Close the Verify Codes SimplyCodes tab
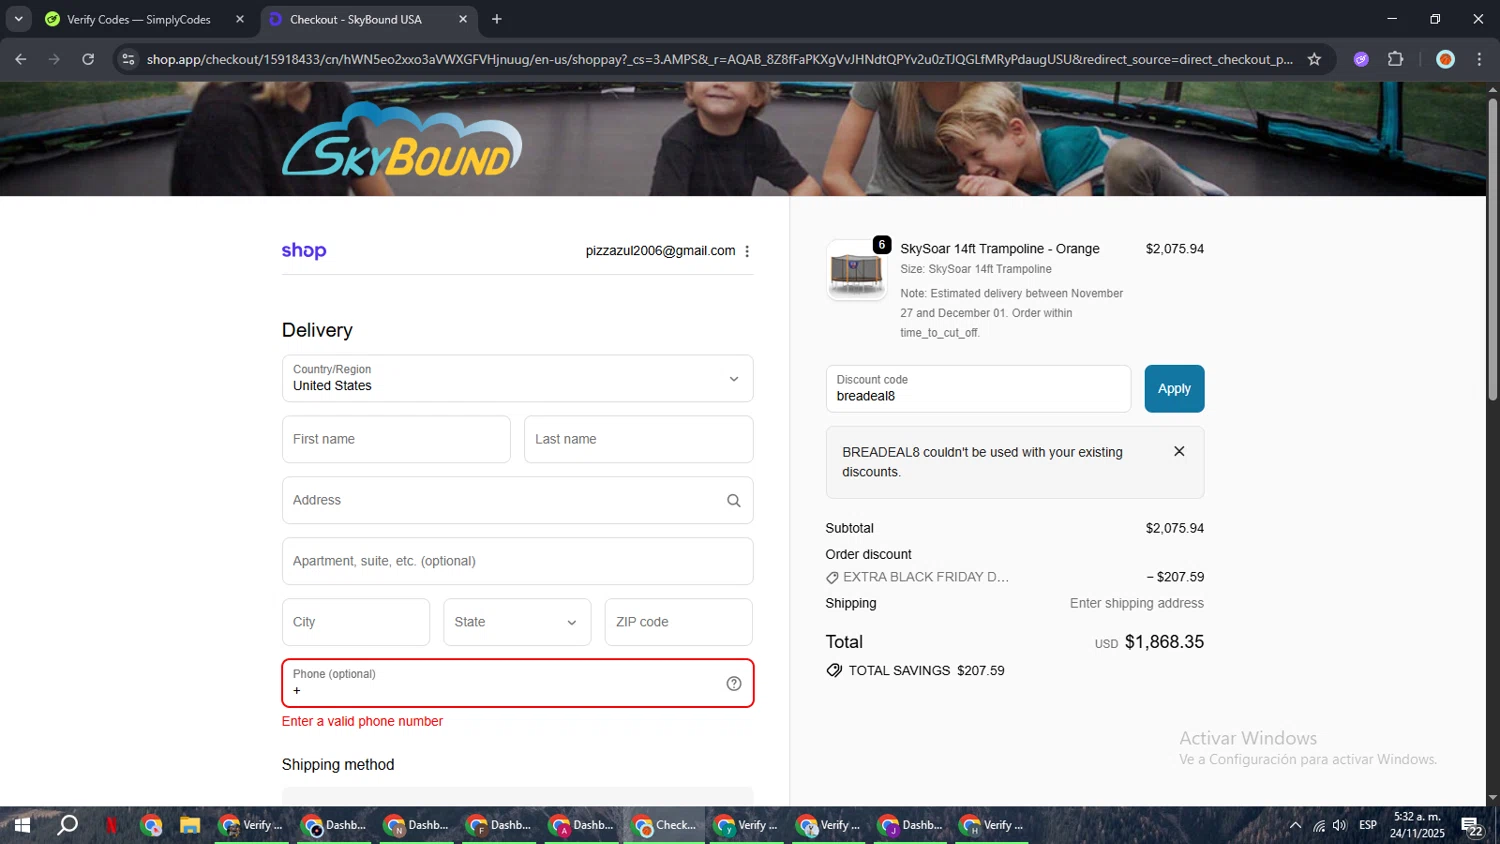The width and height of the screenshot is (1500, 844). [240, 19]
